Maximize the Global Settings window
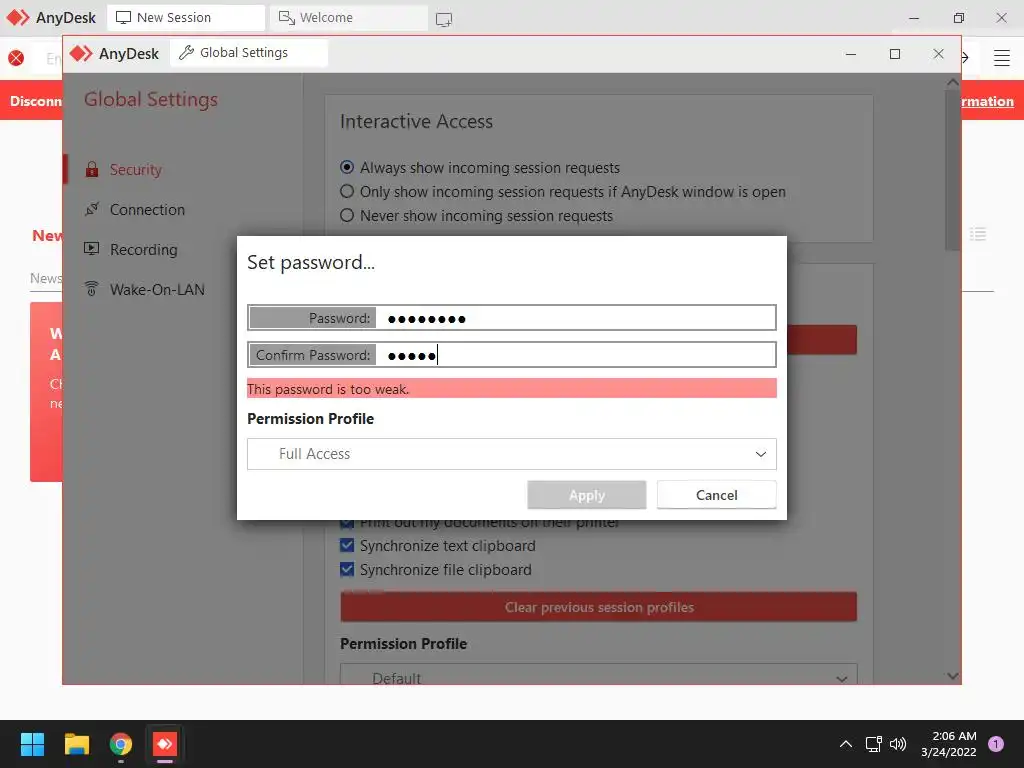Viewport: 1024px width, 768px height. click(895, 54)
